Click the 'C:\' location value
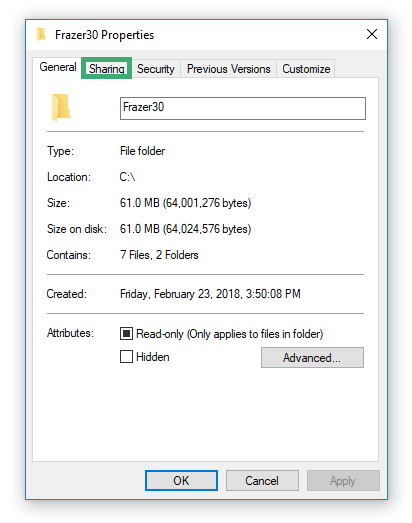The height and width of the screenshot is (523, 412). point(127,177)
